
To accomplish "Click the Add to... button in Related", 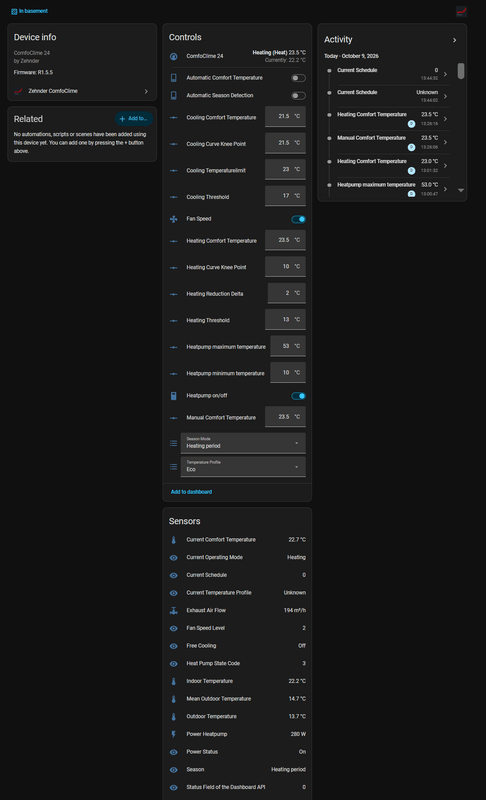I will pyautogui.click(x=134, y=118).
